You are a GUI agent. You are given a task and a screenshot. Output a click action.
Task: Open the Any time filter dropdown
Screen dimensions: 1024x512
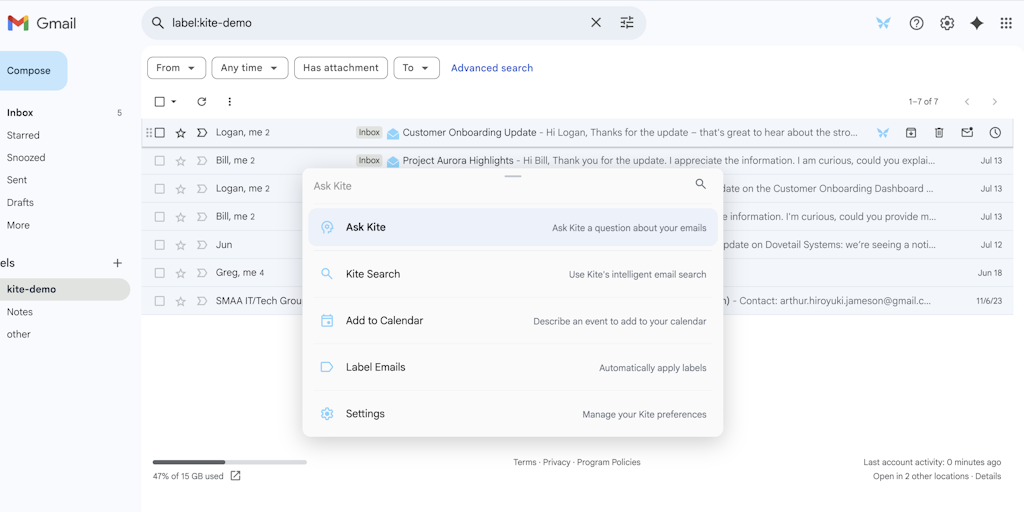[249, 68]
